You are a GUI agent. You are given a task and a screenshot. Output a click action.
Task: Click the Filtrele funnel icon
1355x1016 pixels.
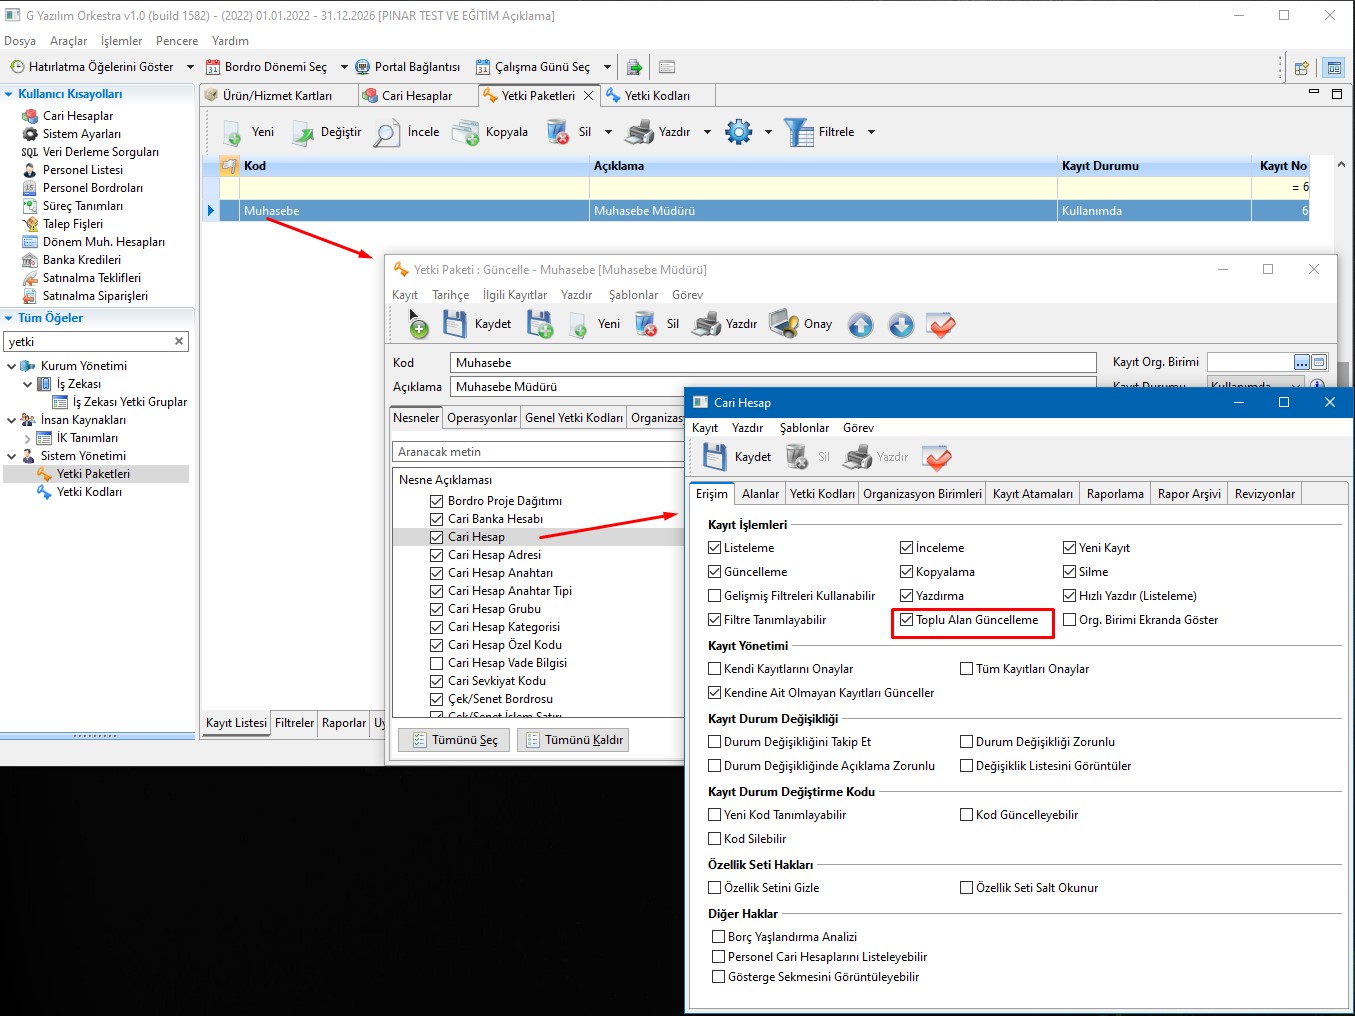click(x=798, y=133)
